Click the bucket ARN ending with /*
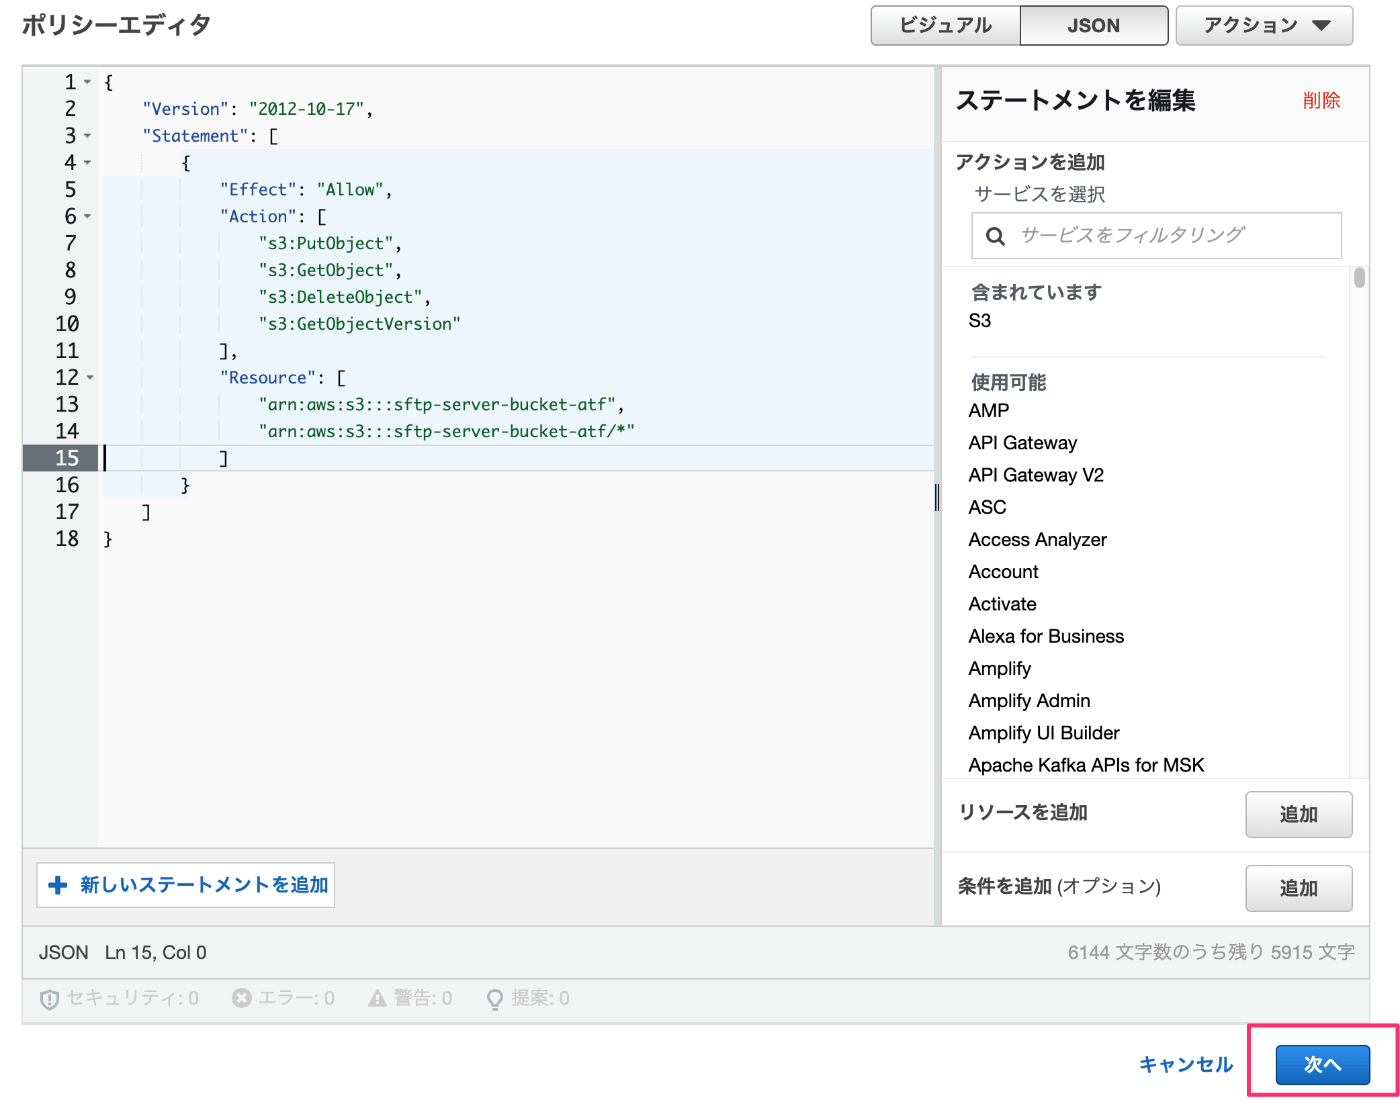 (x=446, y=432)
